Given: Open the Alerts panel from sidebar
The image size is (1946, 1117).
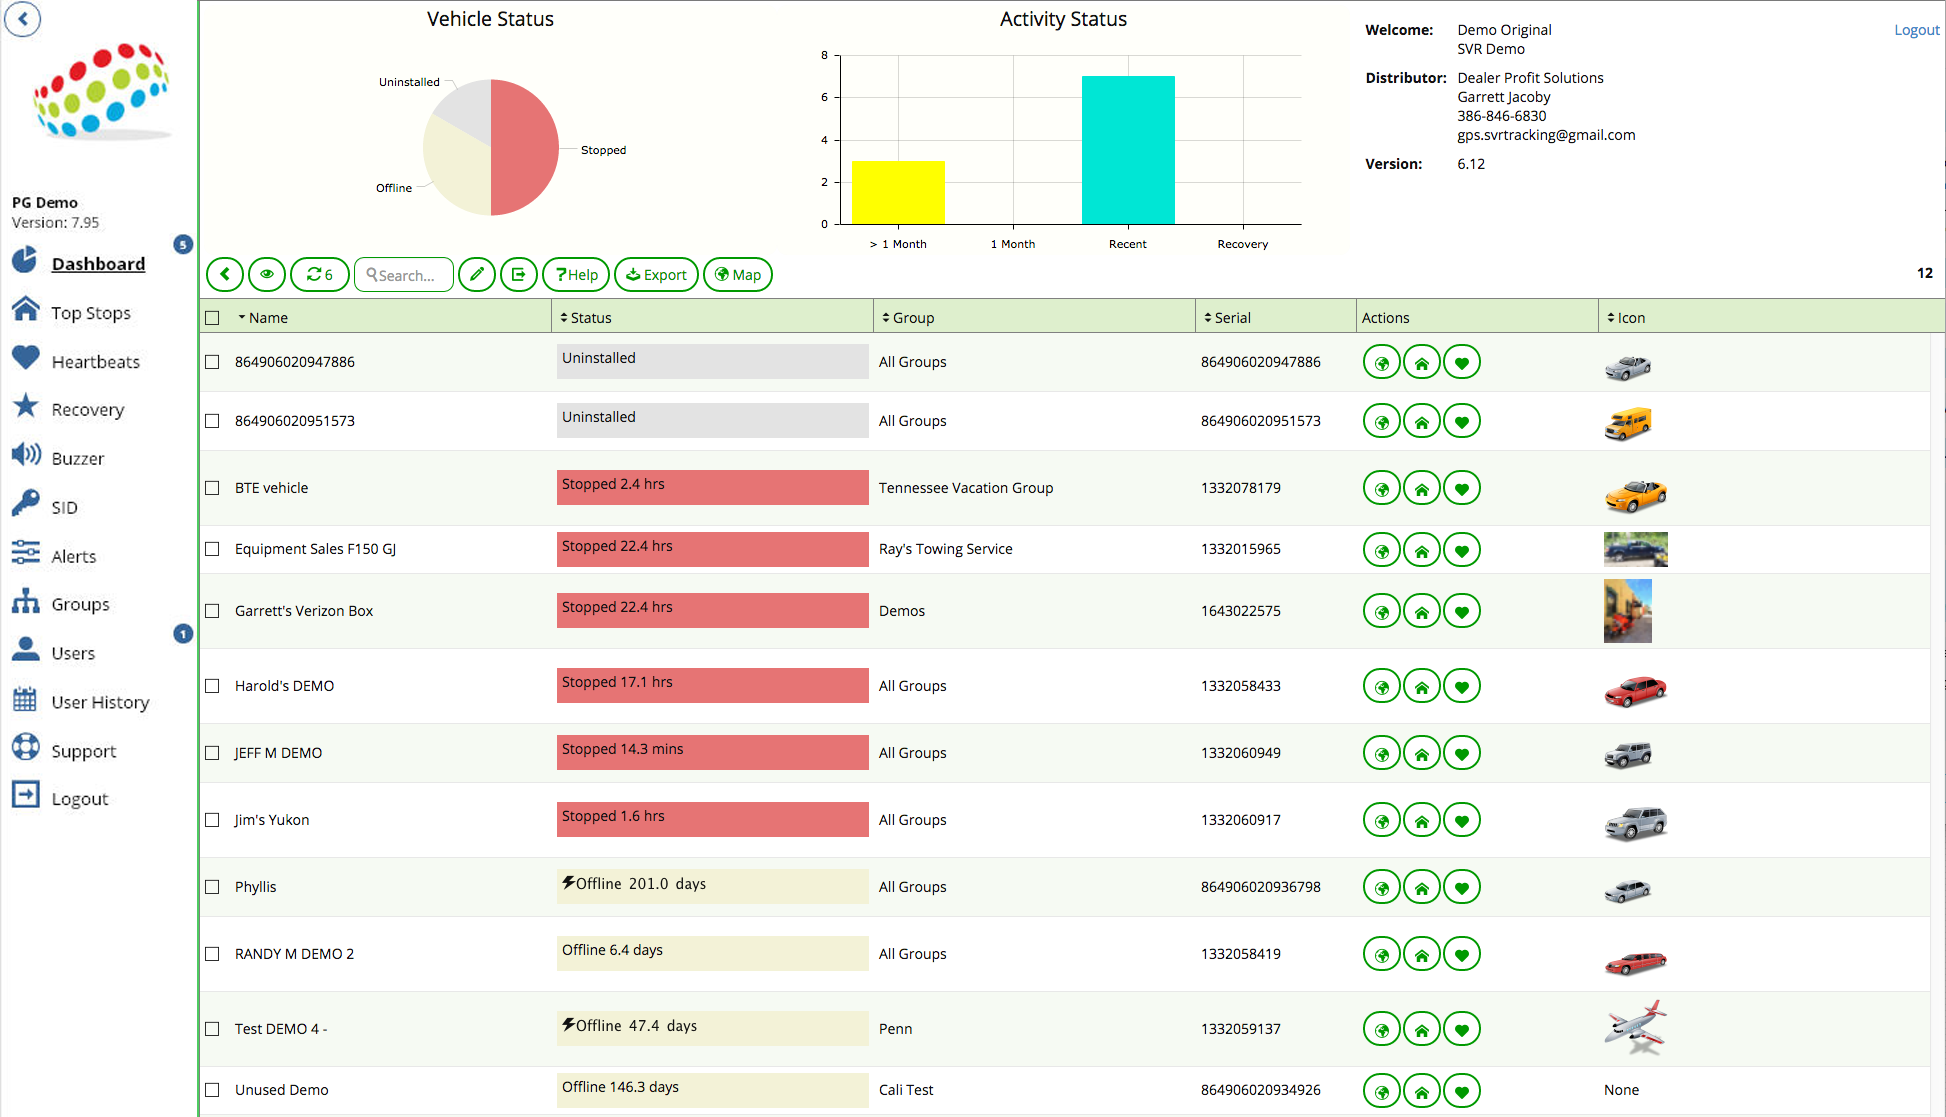Looking at the screenshot, I should pyautogui.click(x=74, y=556).
